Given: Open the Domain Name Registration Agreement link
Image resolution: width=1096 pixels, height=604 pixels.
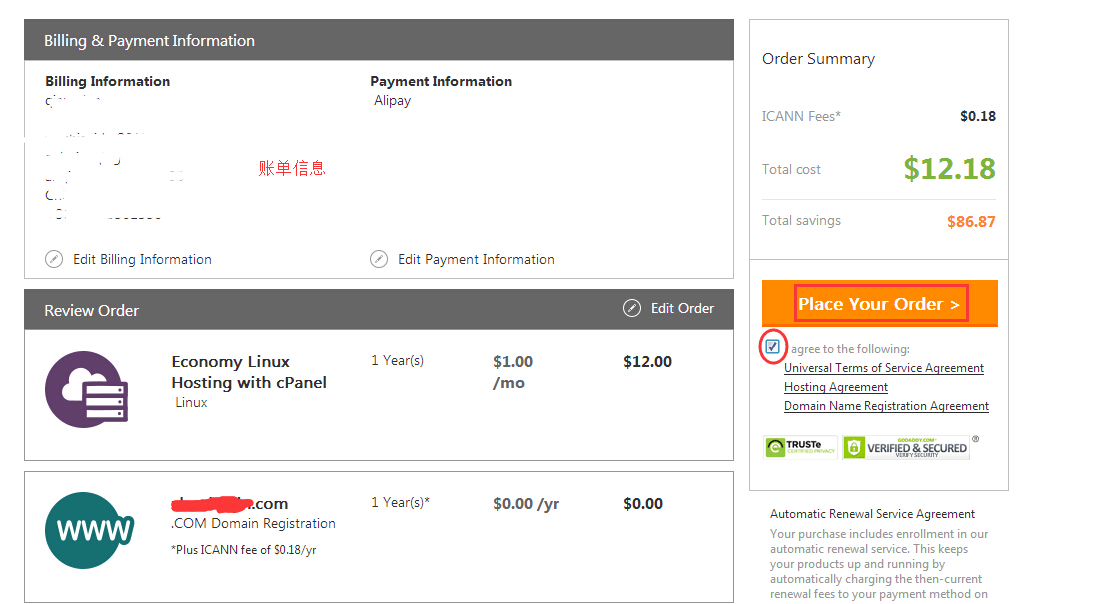Looking at the screenshot, I should pyautogui.click(x=886, y=406).
